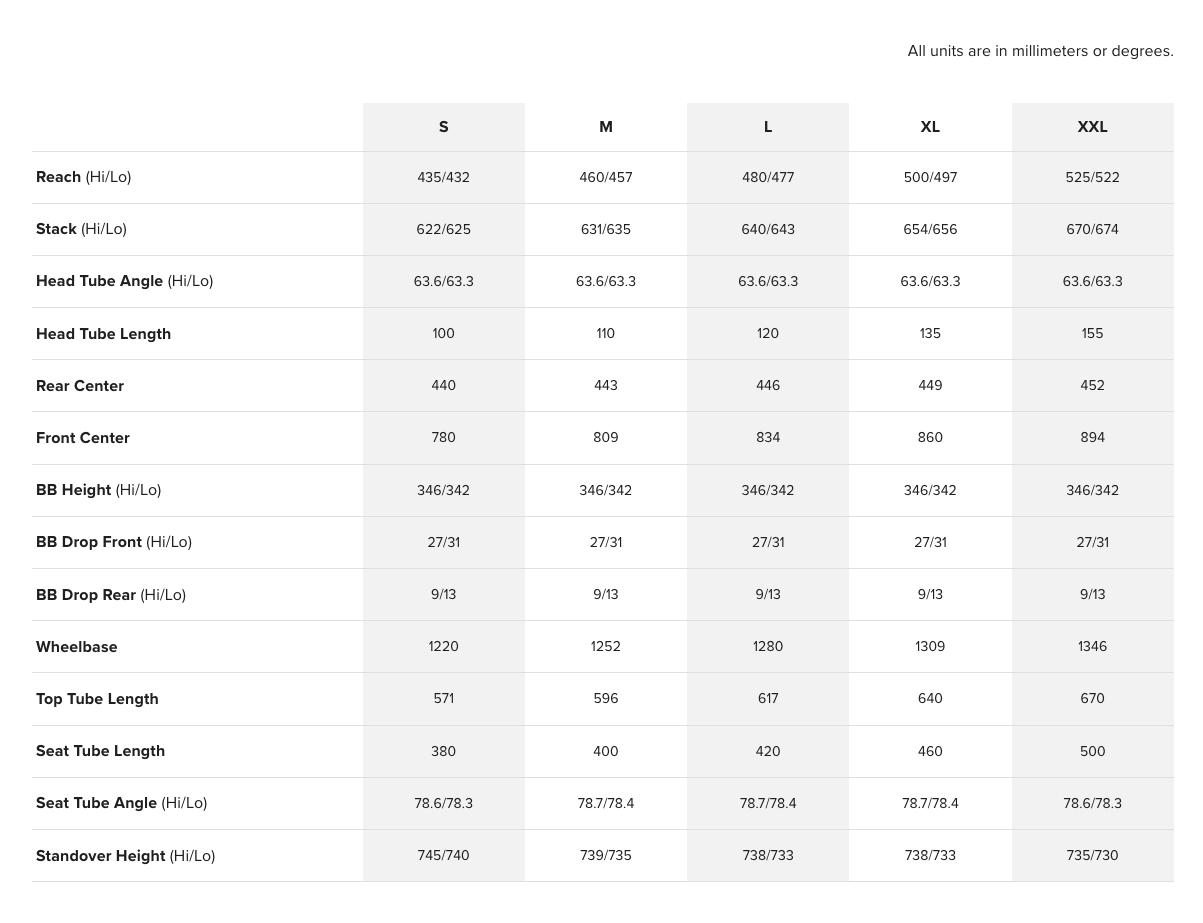Click the units note about millimeters or degrees
Viewport: 1203px width, 923px height.
point(1040,51)
